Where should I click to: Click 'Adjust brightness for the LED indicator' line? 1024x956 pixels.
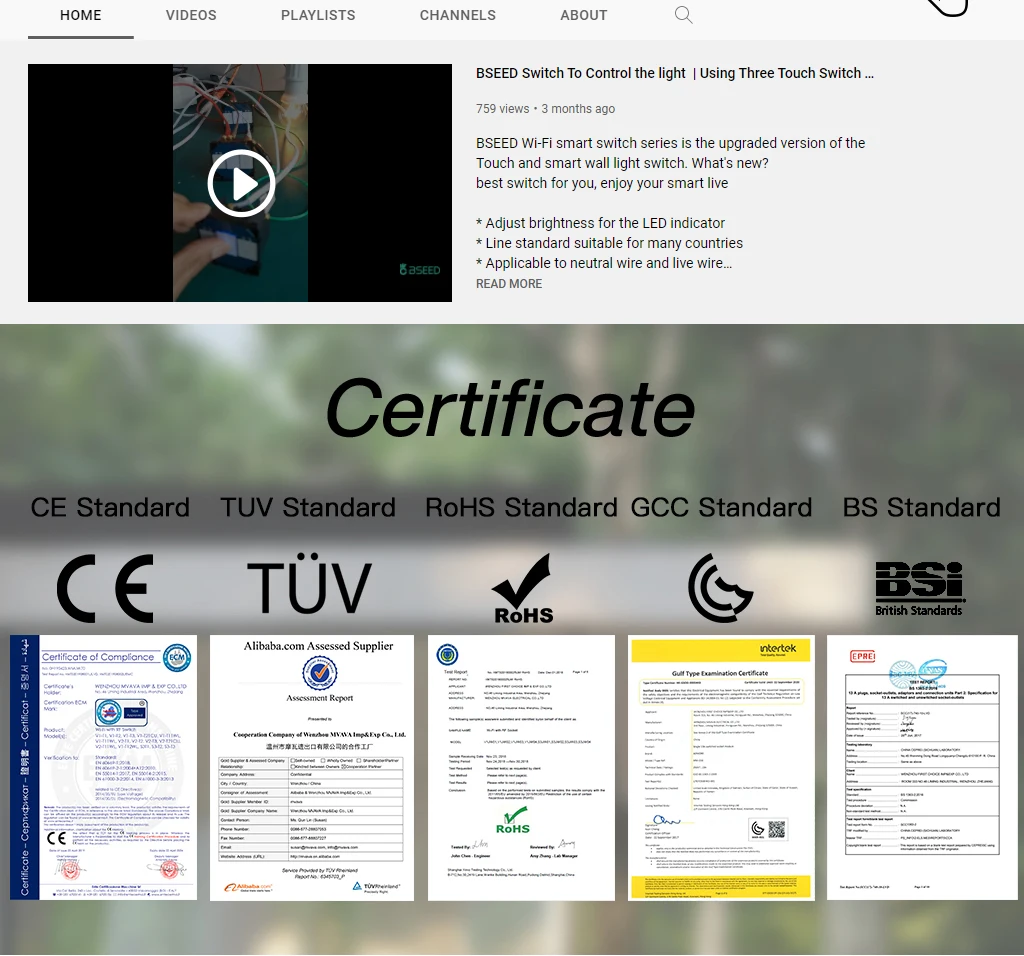tap(600, 223)
